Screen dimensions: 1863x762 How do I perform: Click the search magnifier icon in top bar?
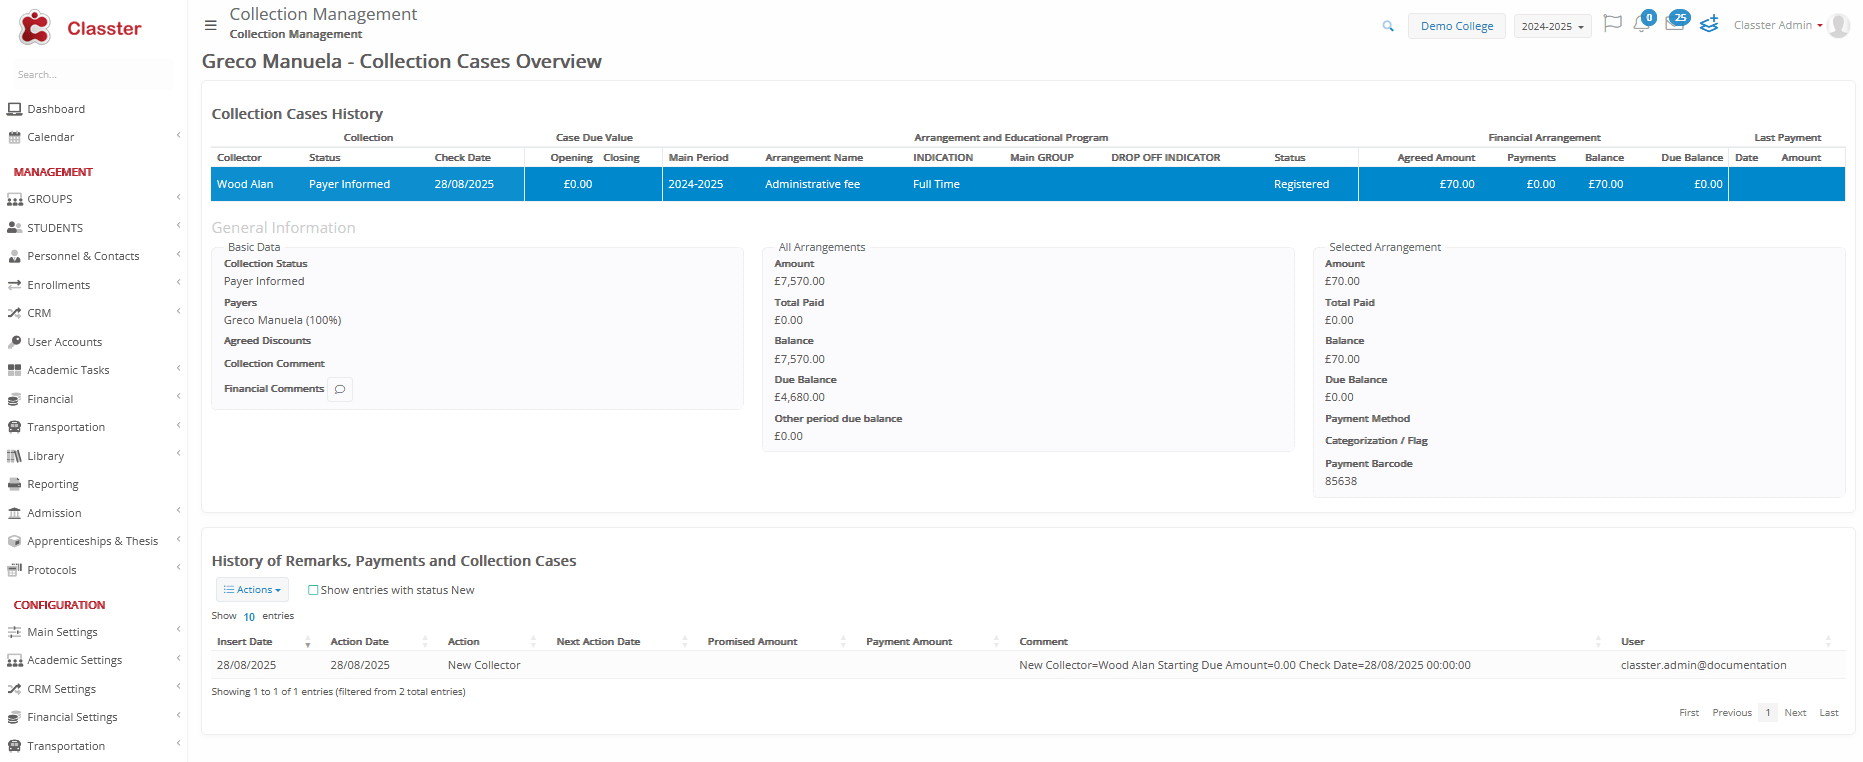click(1388, 26)
